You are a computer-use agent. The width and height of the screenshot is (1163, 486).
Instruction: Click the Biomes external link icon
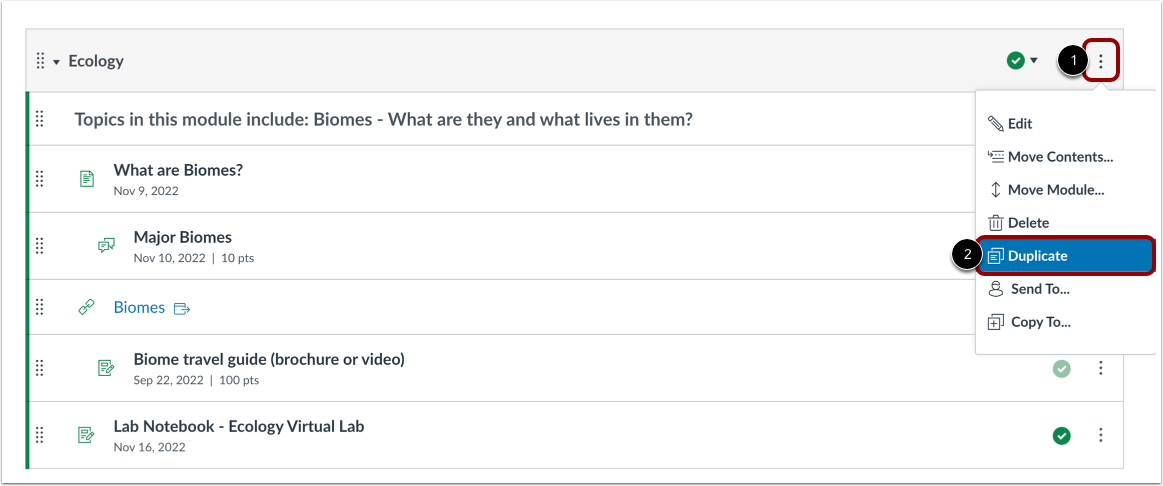point(87,308)
